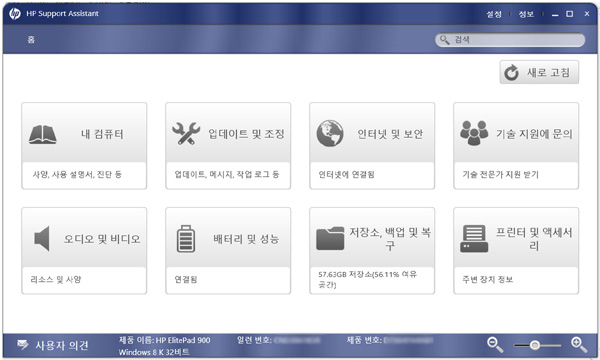
Task: Click the text 사양, 사용 설명서, 진단 등
Action: tap(77, 174)
